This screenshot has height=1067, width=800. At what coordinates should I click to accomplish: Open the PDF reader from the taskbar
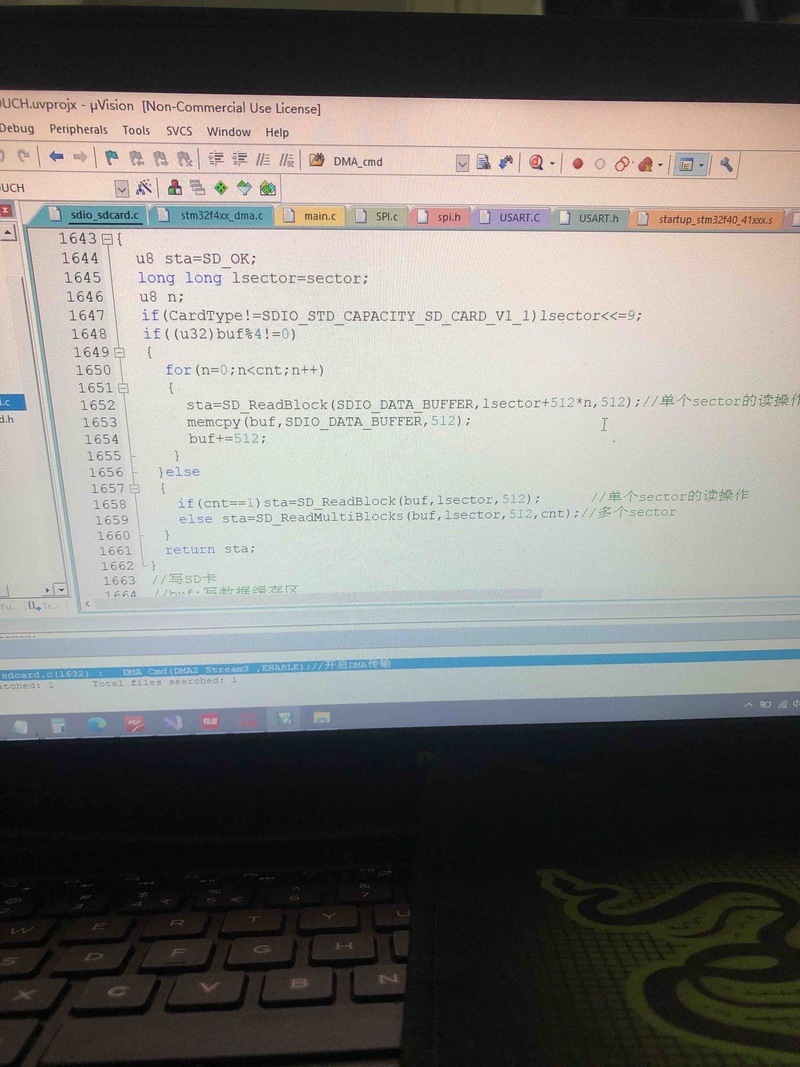click(135, 723)
